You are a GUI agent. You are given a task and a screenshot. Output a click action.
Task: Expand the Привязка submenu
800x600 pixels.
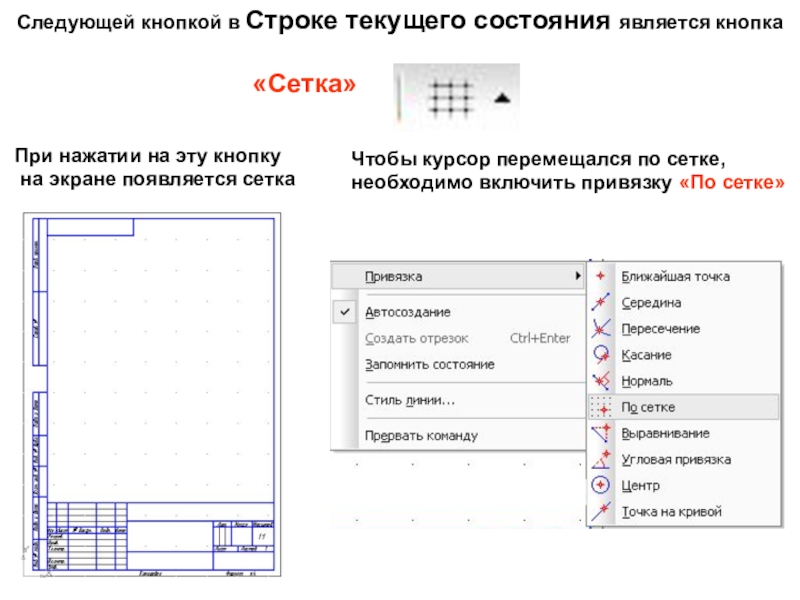(x=458, y=277)
